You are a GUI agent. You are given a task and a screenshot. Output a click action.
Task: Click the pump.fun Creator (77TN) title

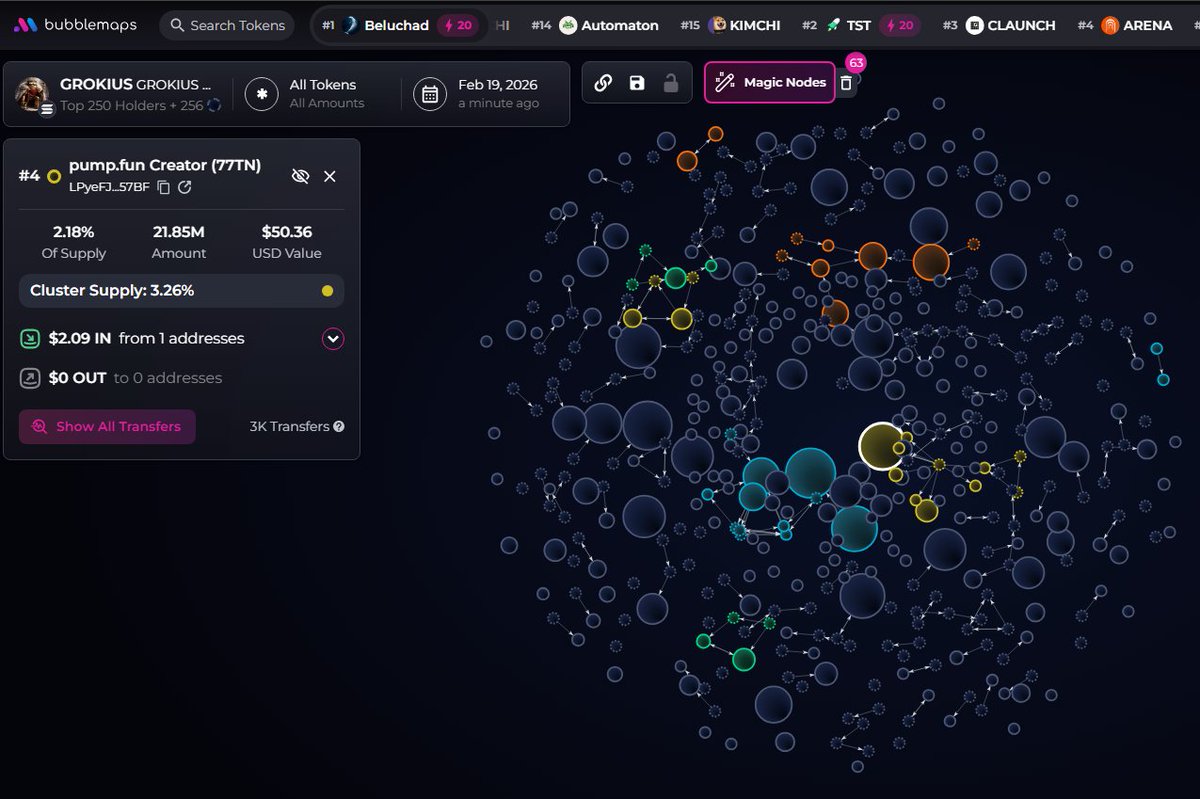click(x=165, y=165)
